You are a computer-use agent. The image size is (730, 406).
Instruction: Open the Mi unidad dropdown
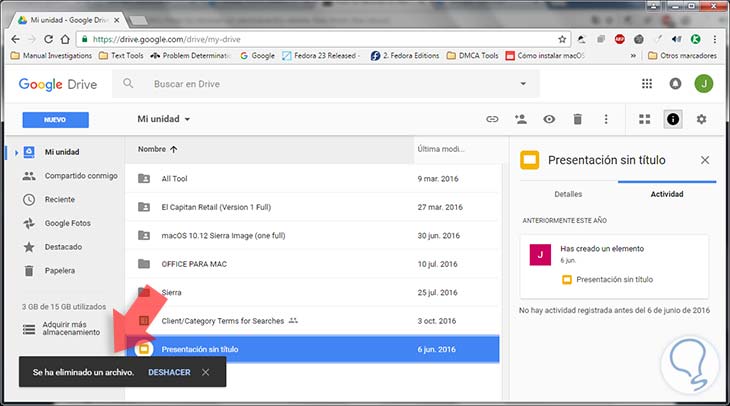(x=163, y=119)
